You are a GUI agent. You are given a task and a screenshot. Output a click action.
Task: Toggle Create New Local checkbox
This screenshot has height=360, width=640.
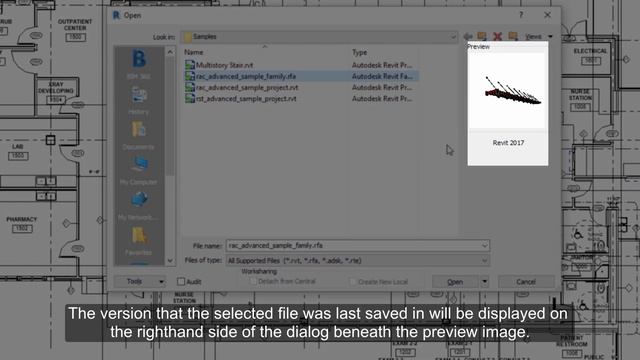[x=353, y=282]
